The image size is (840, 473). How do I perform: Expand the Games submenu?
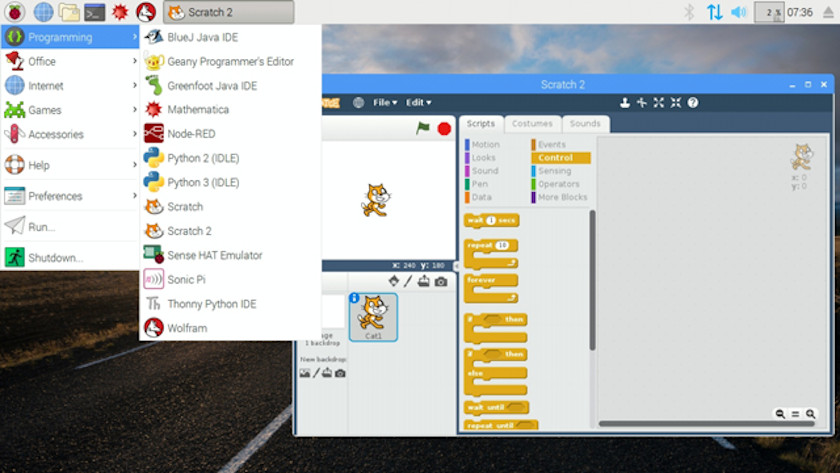tap(70, 110)
